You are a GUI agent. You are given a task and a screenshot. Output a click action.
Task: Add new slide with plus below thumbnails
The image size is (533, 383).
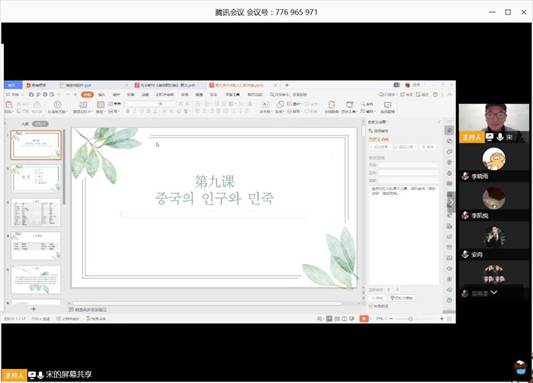coord(33,309)
